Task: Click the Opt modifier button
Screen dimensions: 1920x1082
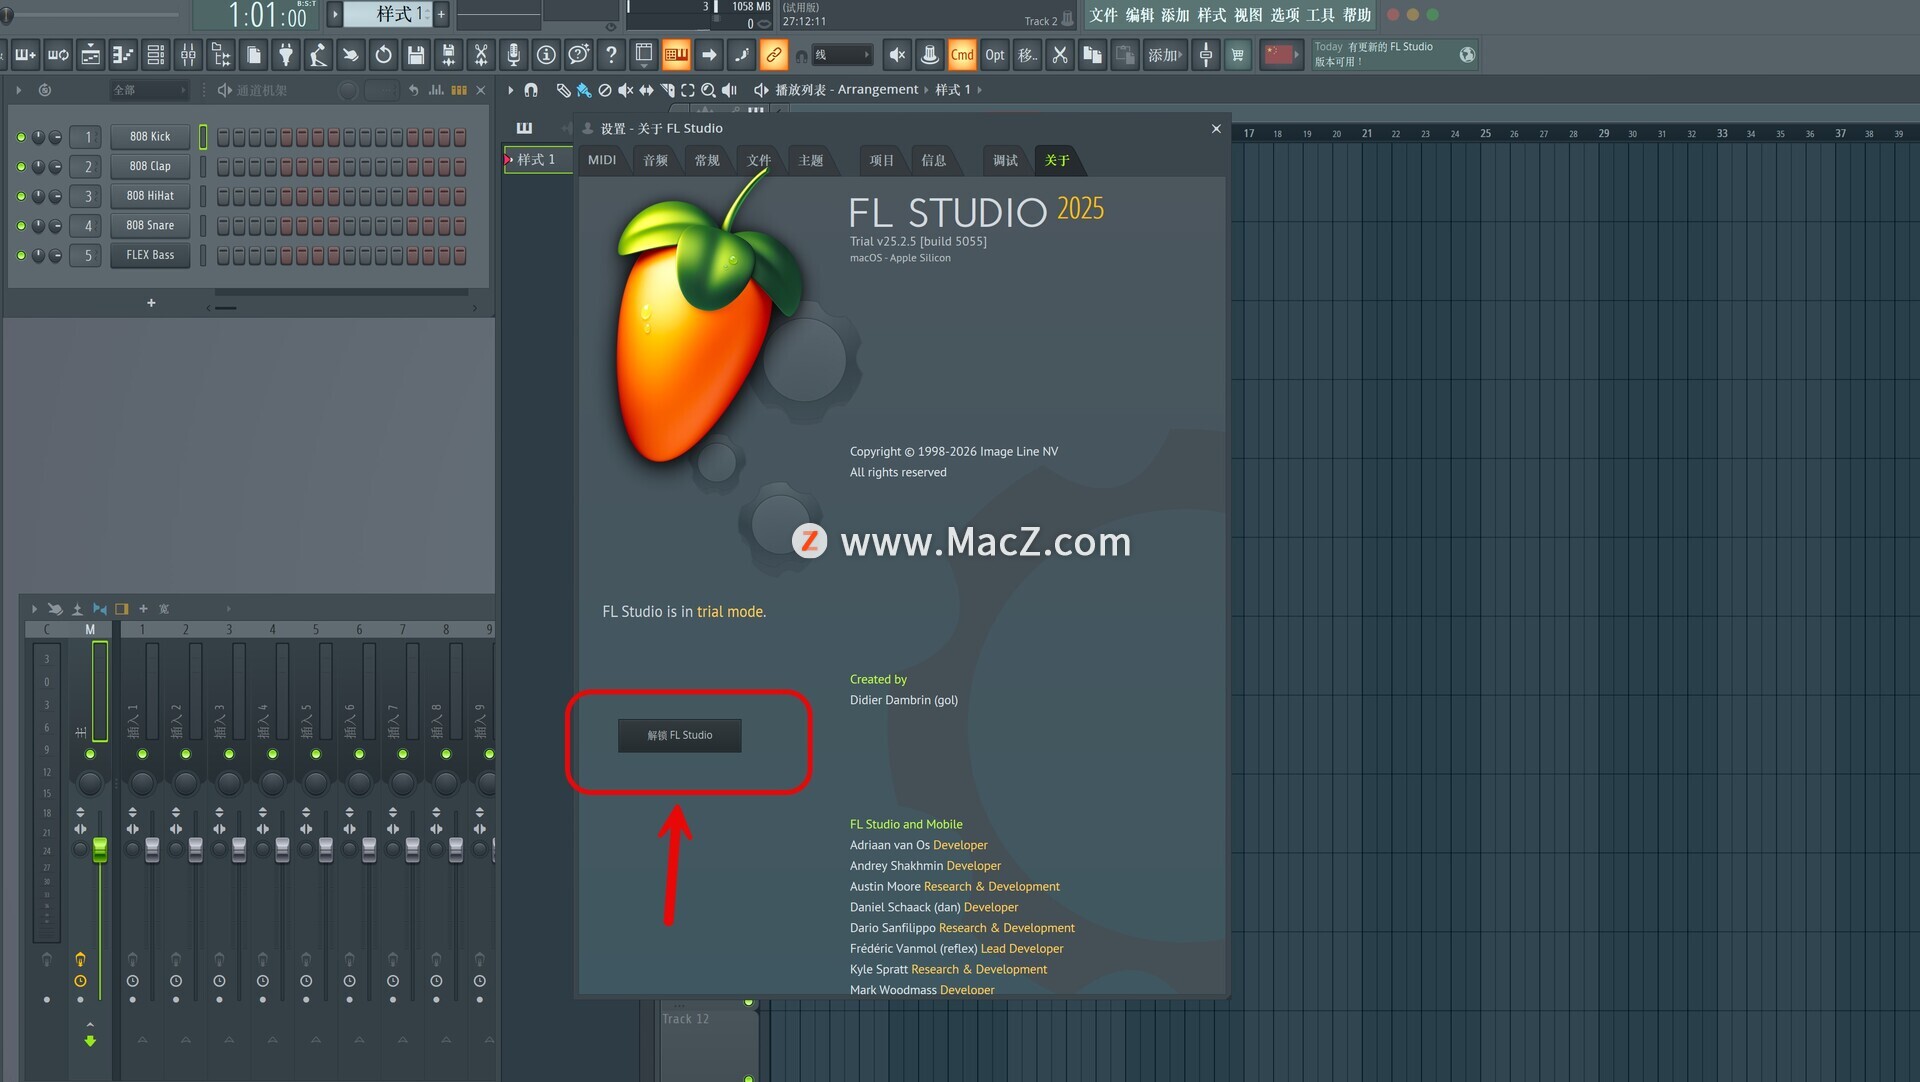Action: coord(995,55)
